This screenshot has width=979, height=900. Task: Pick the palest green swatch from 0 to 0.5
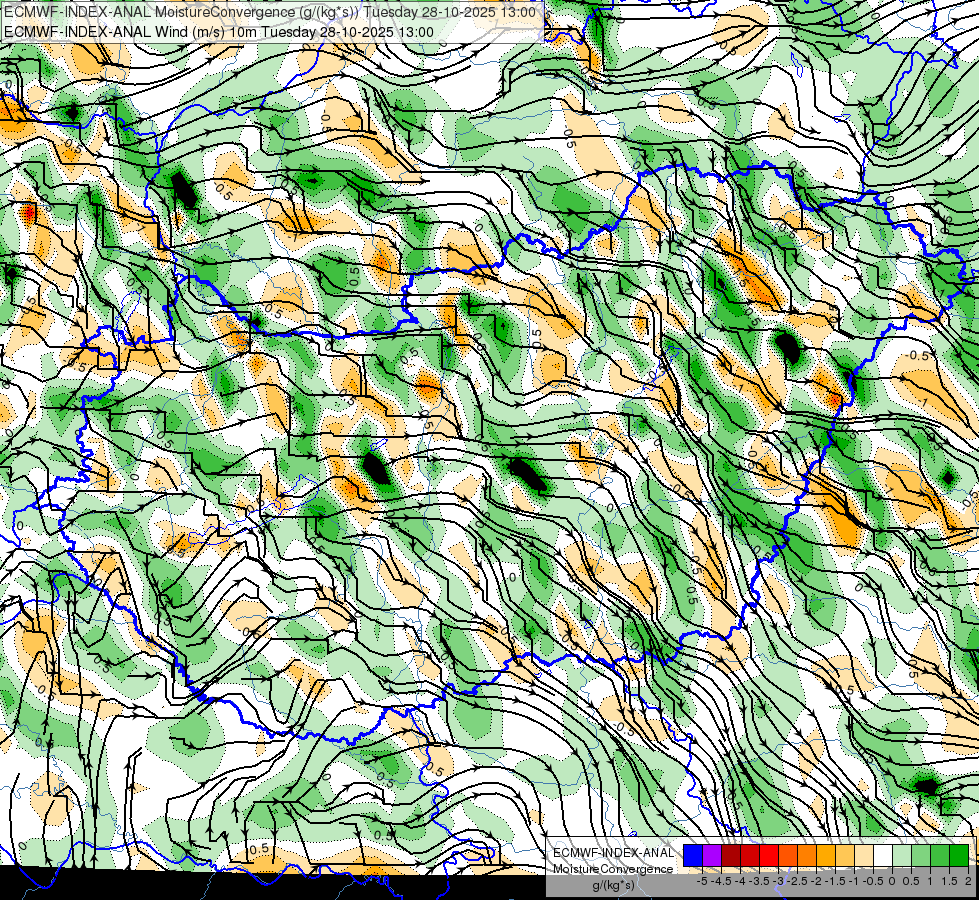tap(902, 856)
